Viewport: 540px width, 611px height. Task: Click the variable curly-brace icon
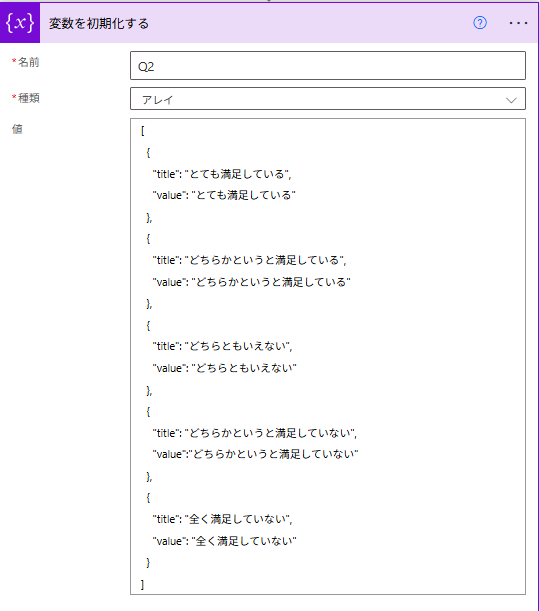click(x=20, y=23)
